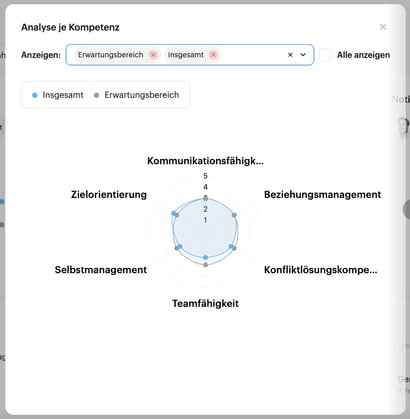Click the Teamfähigkeit axis label
Image resolution: width=410 pixels, height=419 pixels.
pos(205,304)
